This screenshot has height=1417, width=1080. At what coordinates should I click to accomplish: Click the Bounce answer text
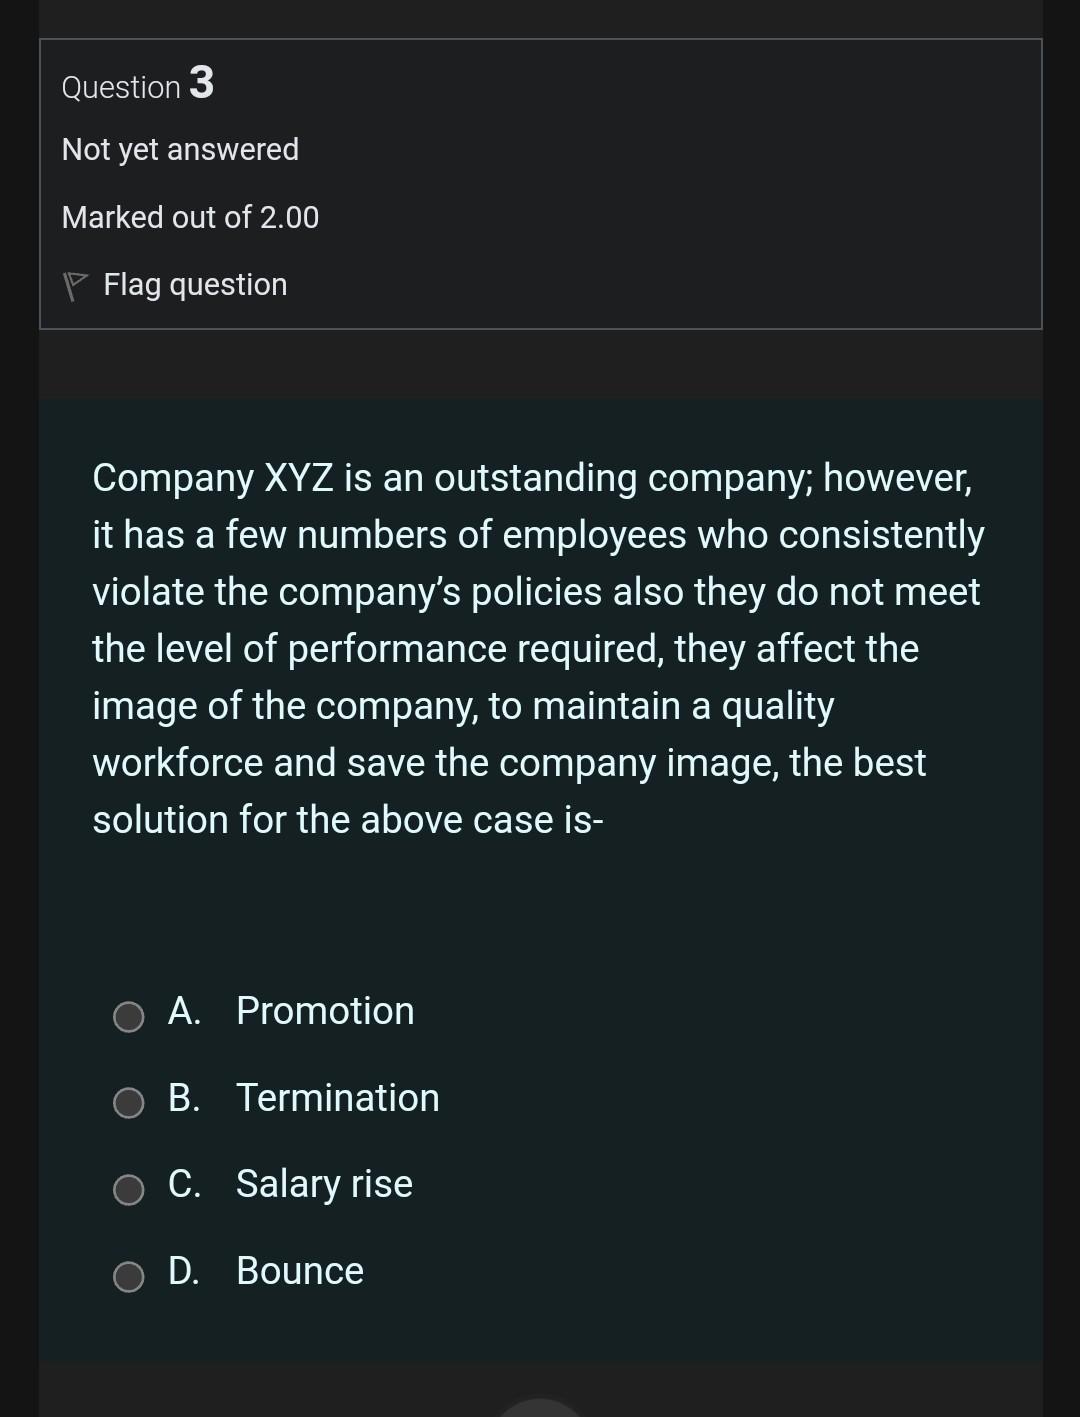pyautogui.click(x=298, y=1271)
